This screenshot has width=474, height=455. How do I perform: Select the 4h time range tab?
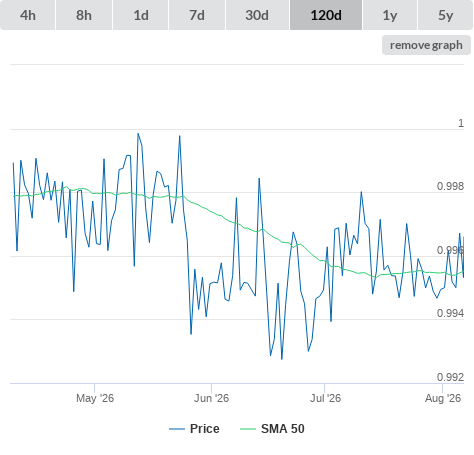point(27,15)
